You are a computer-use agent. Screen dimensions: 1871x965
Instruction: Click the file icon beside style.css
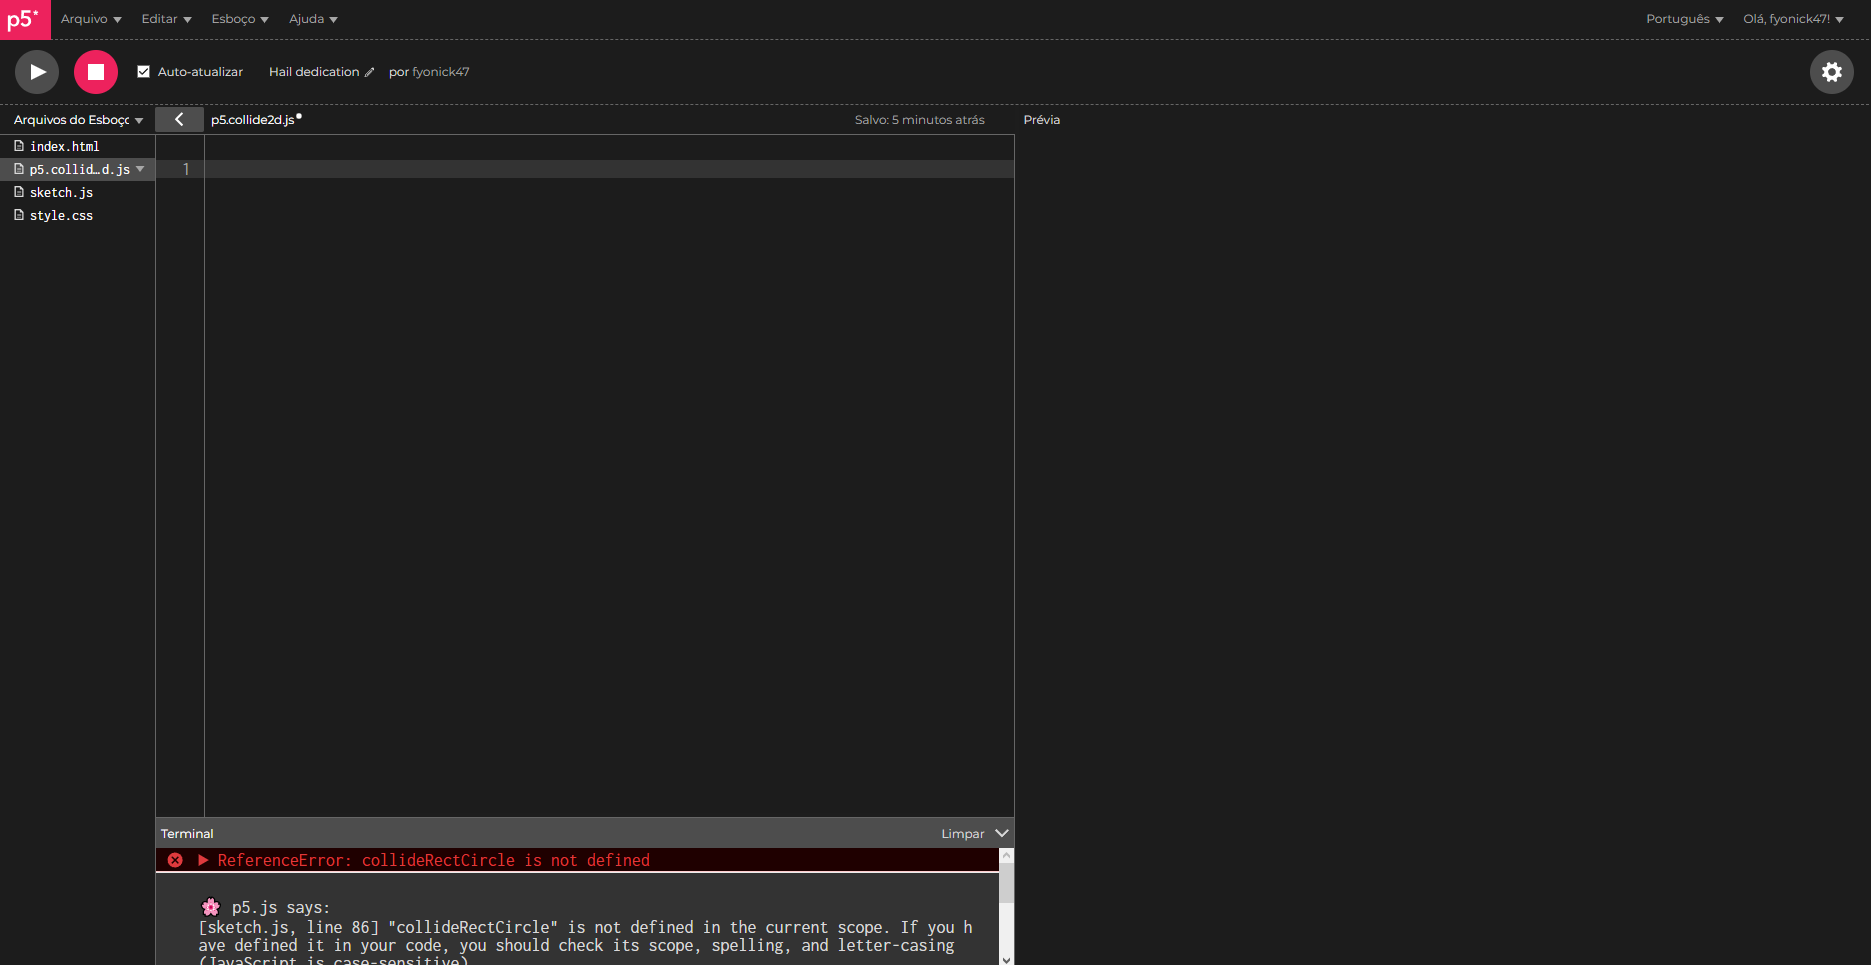tap(19, 215)
